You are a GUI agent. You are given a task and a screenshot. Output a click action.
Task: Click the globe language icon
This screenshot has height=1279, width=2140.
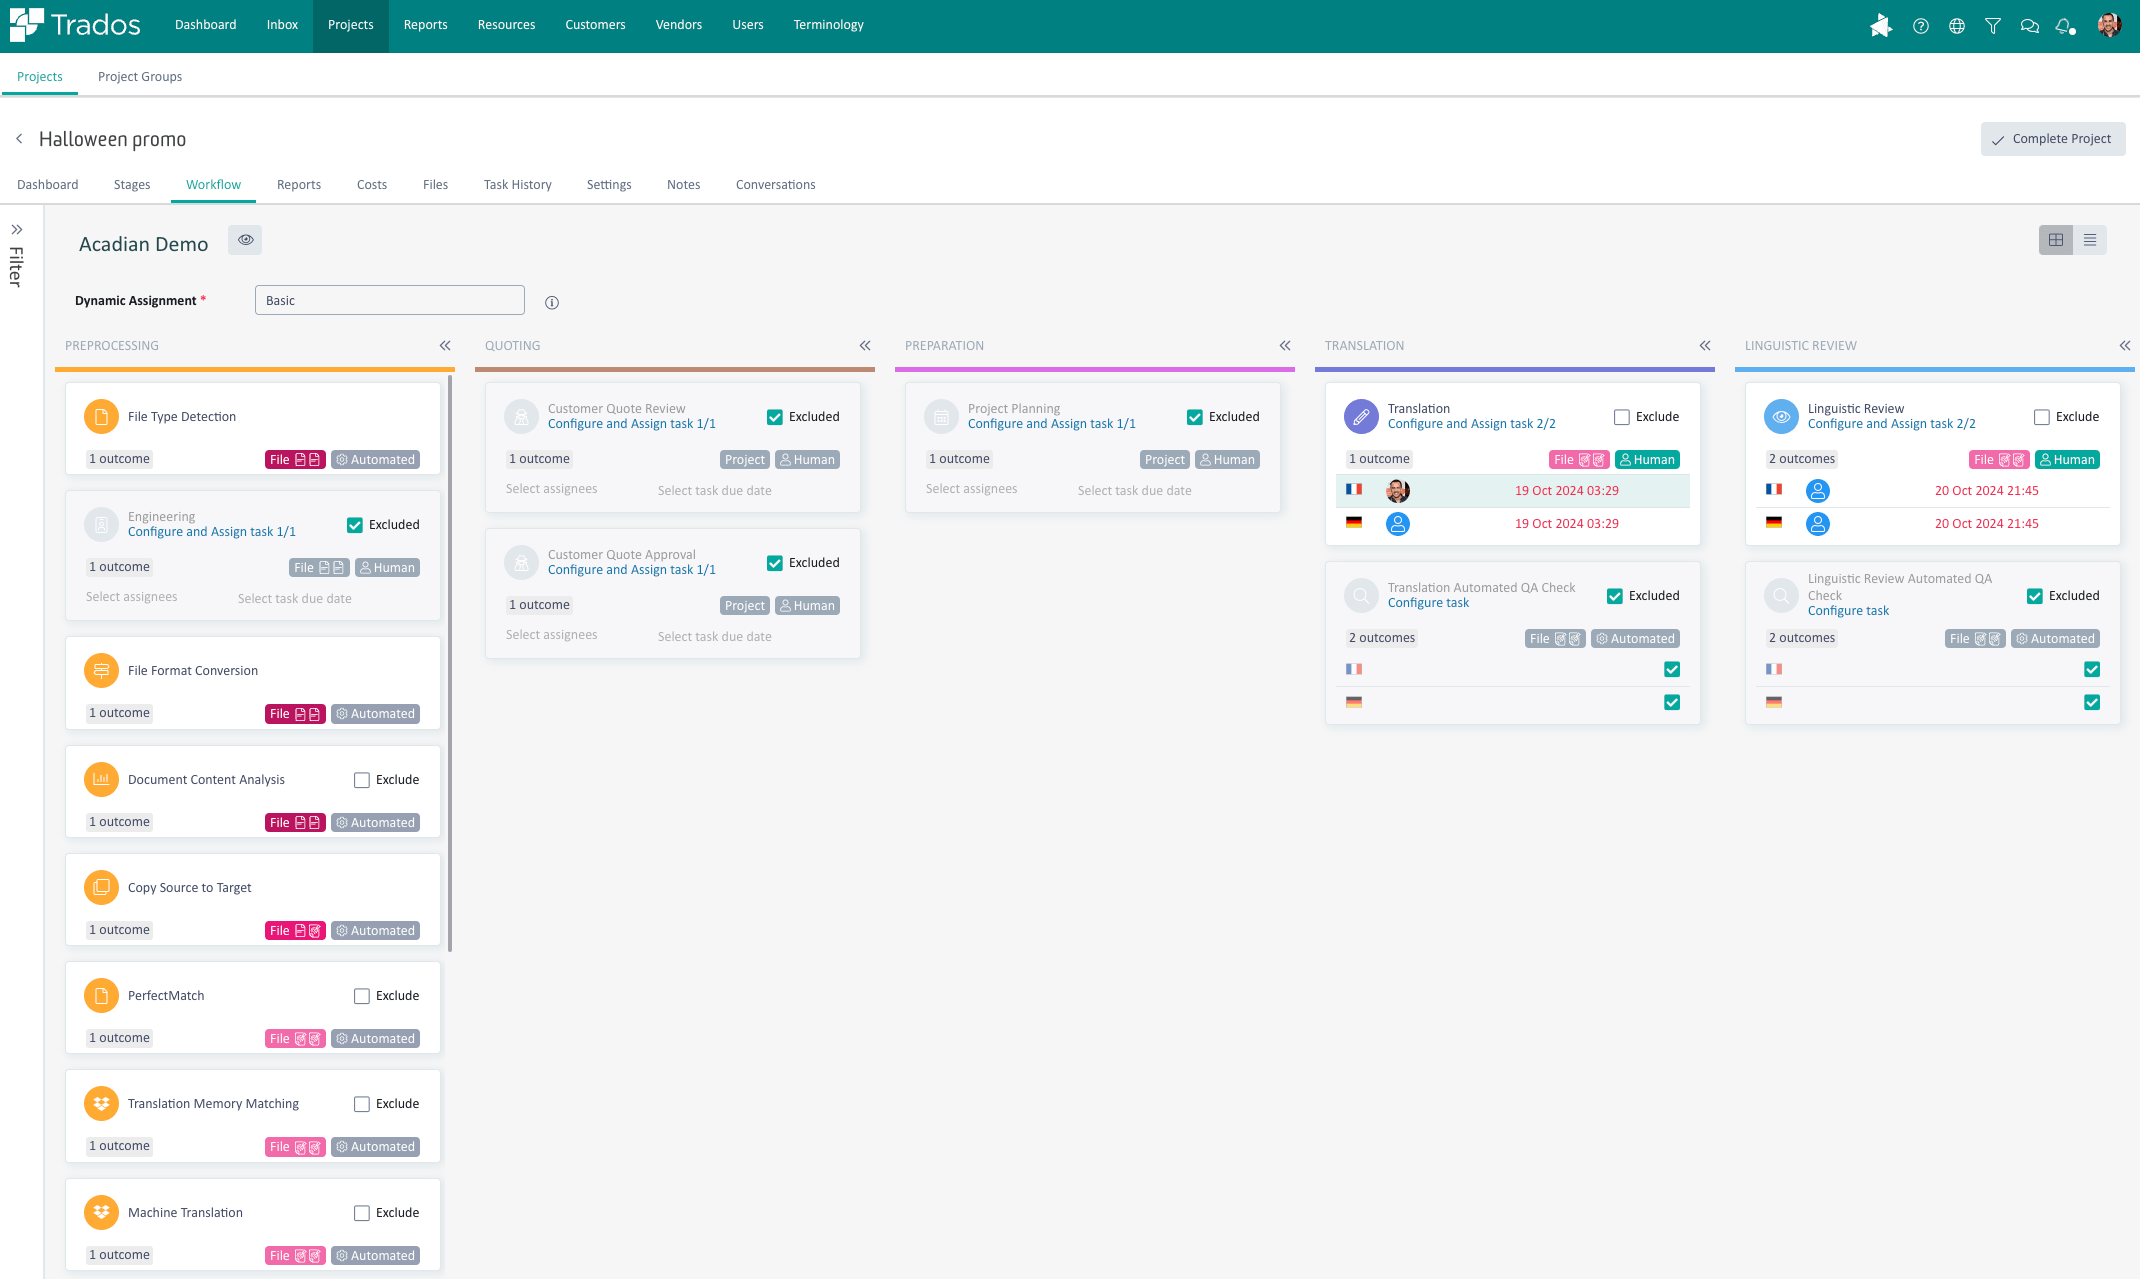1957,26
